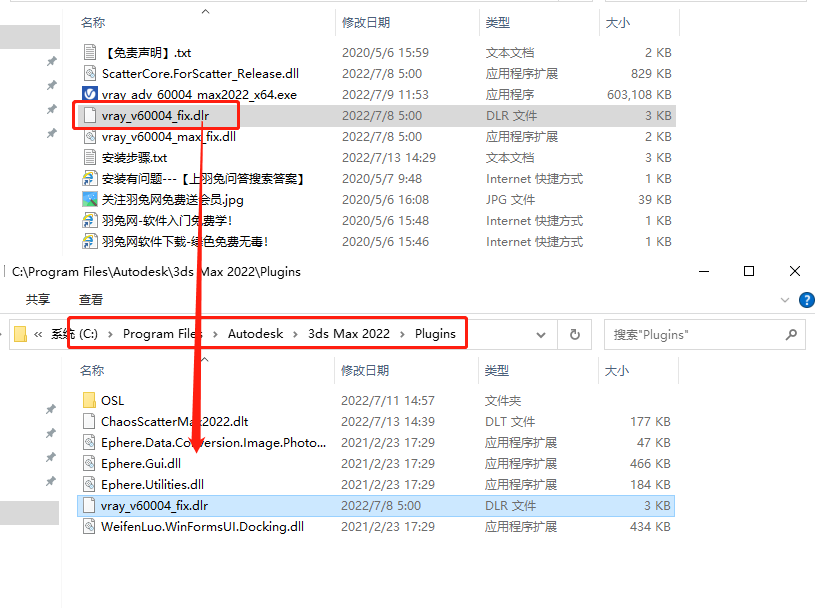
Task: Open the 共享 ribbon tab
Action: pyautogui.click(x=38, y=299)
